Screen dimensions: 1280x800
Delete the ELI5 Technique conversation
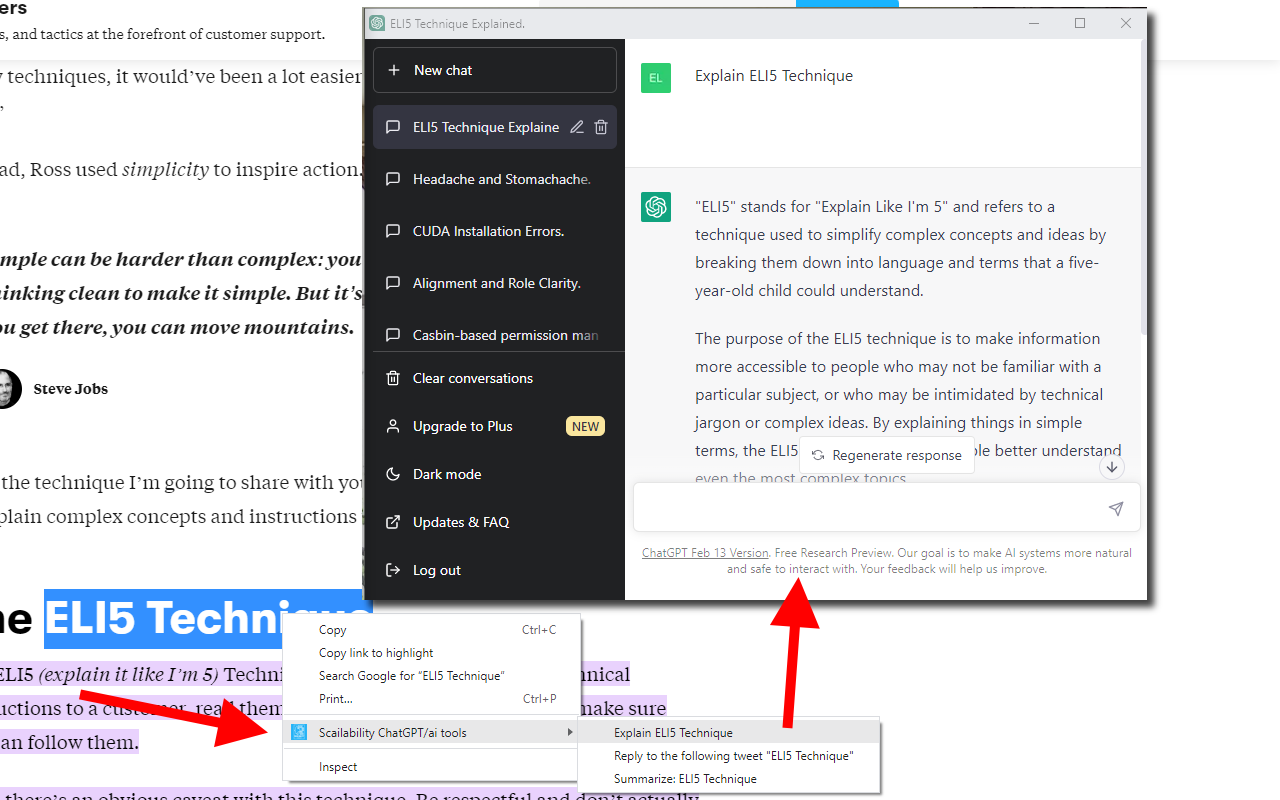click(601, 127)
